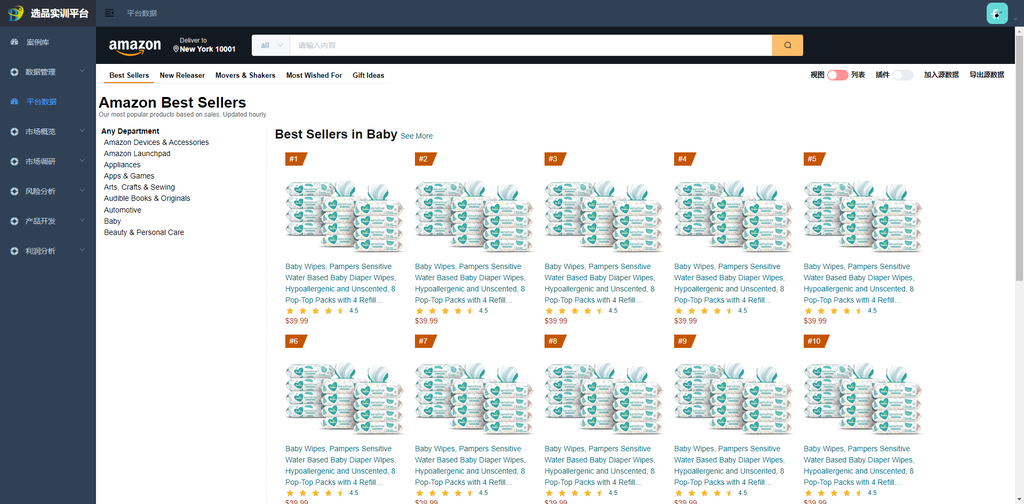Image resolution: width=1024 pixels, height=504 pixels.
Task: Select Appliances department
Action: coord(122,165)
